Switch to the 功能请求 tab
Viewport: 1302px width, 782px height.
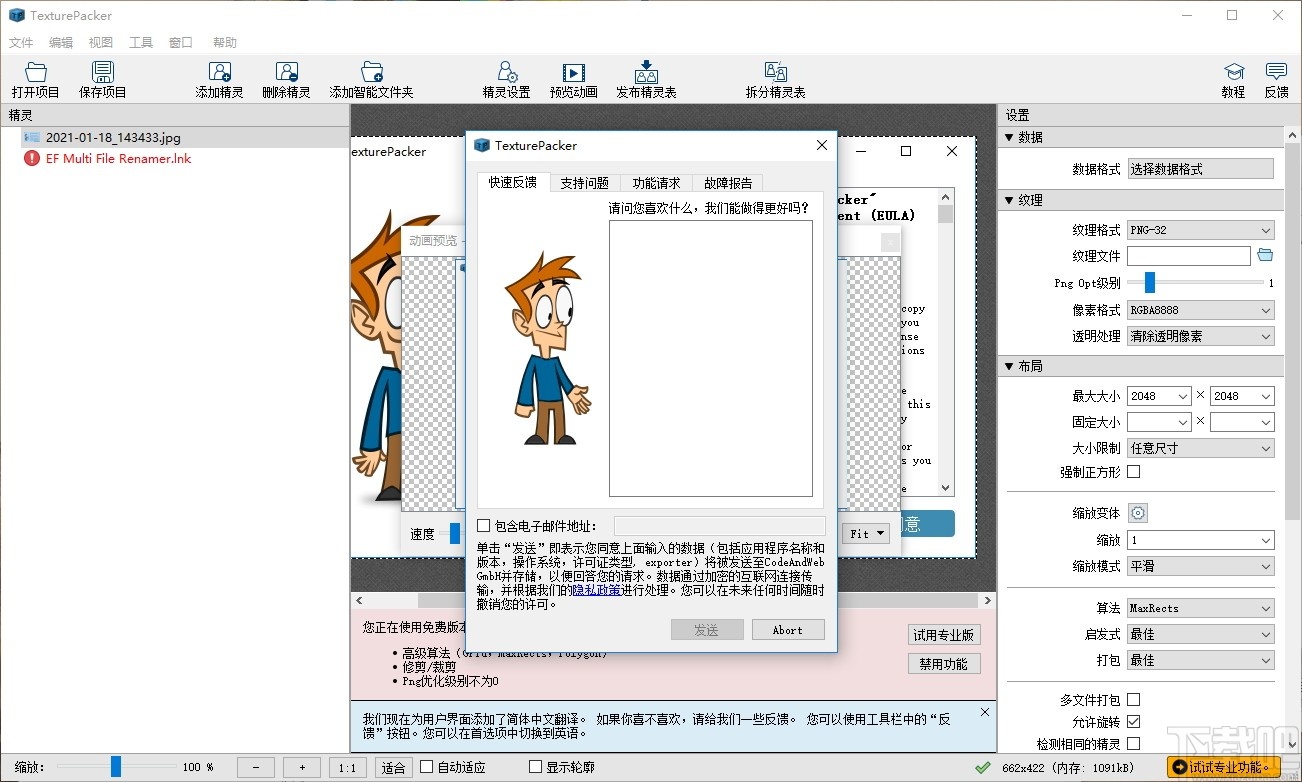(656, 183)
